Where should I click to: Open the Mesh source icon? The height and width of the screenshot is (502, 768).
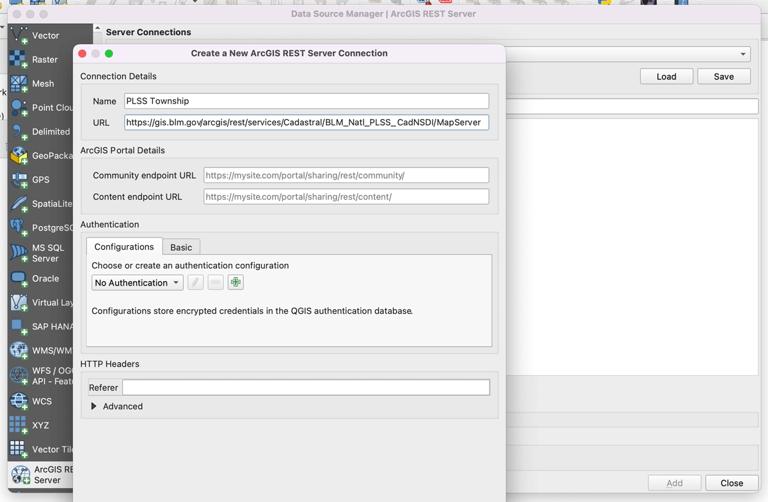click(19, 84)
